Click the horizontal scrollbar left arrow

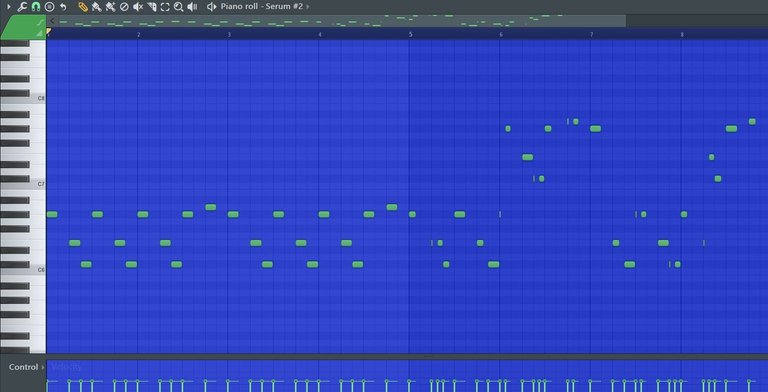[52, 21]
